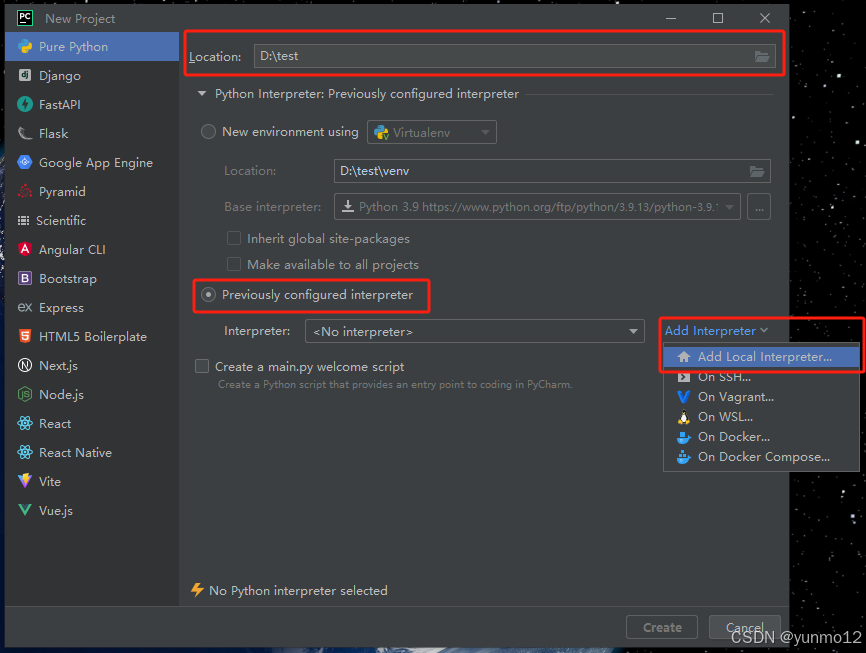Choose Add Local Interpreter menu item
Screen dimensions: 866x653
pyautogui.click(x=762, y=357)
